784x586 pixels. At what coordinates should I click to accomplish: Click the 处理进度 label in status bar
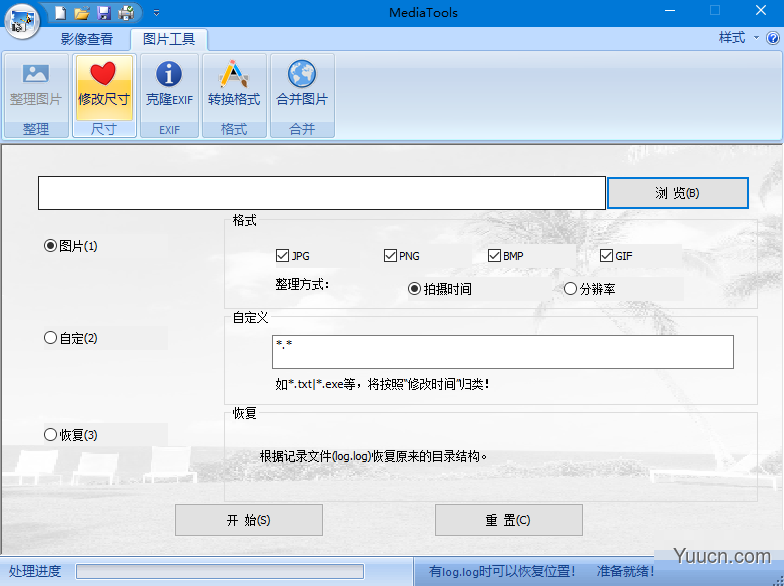[x=35, y=572]
